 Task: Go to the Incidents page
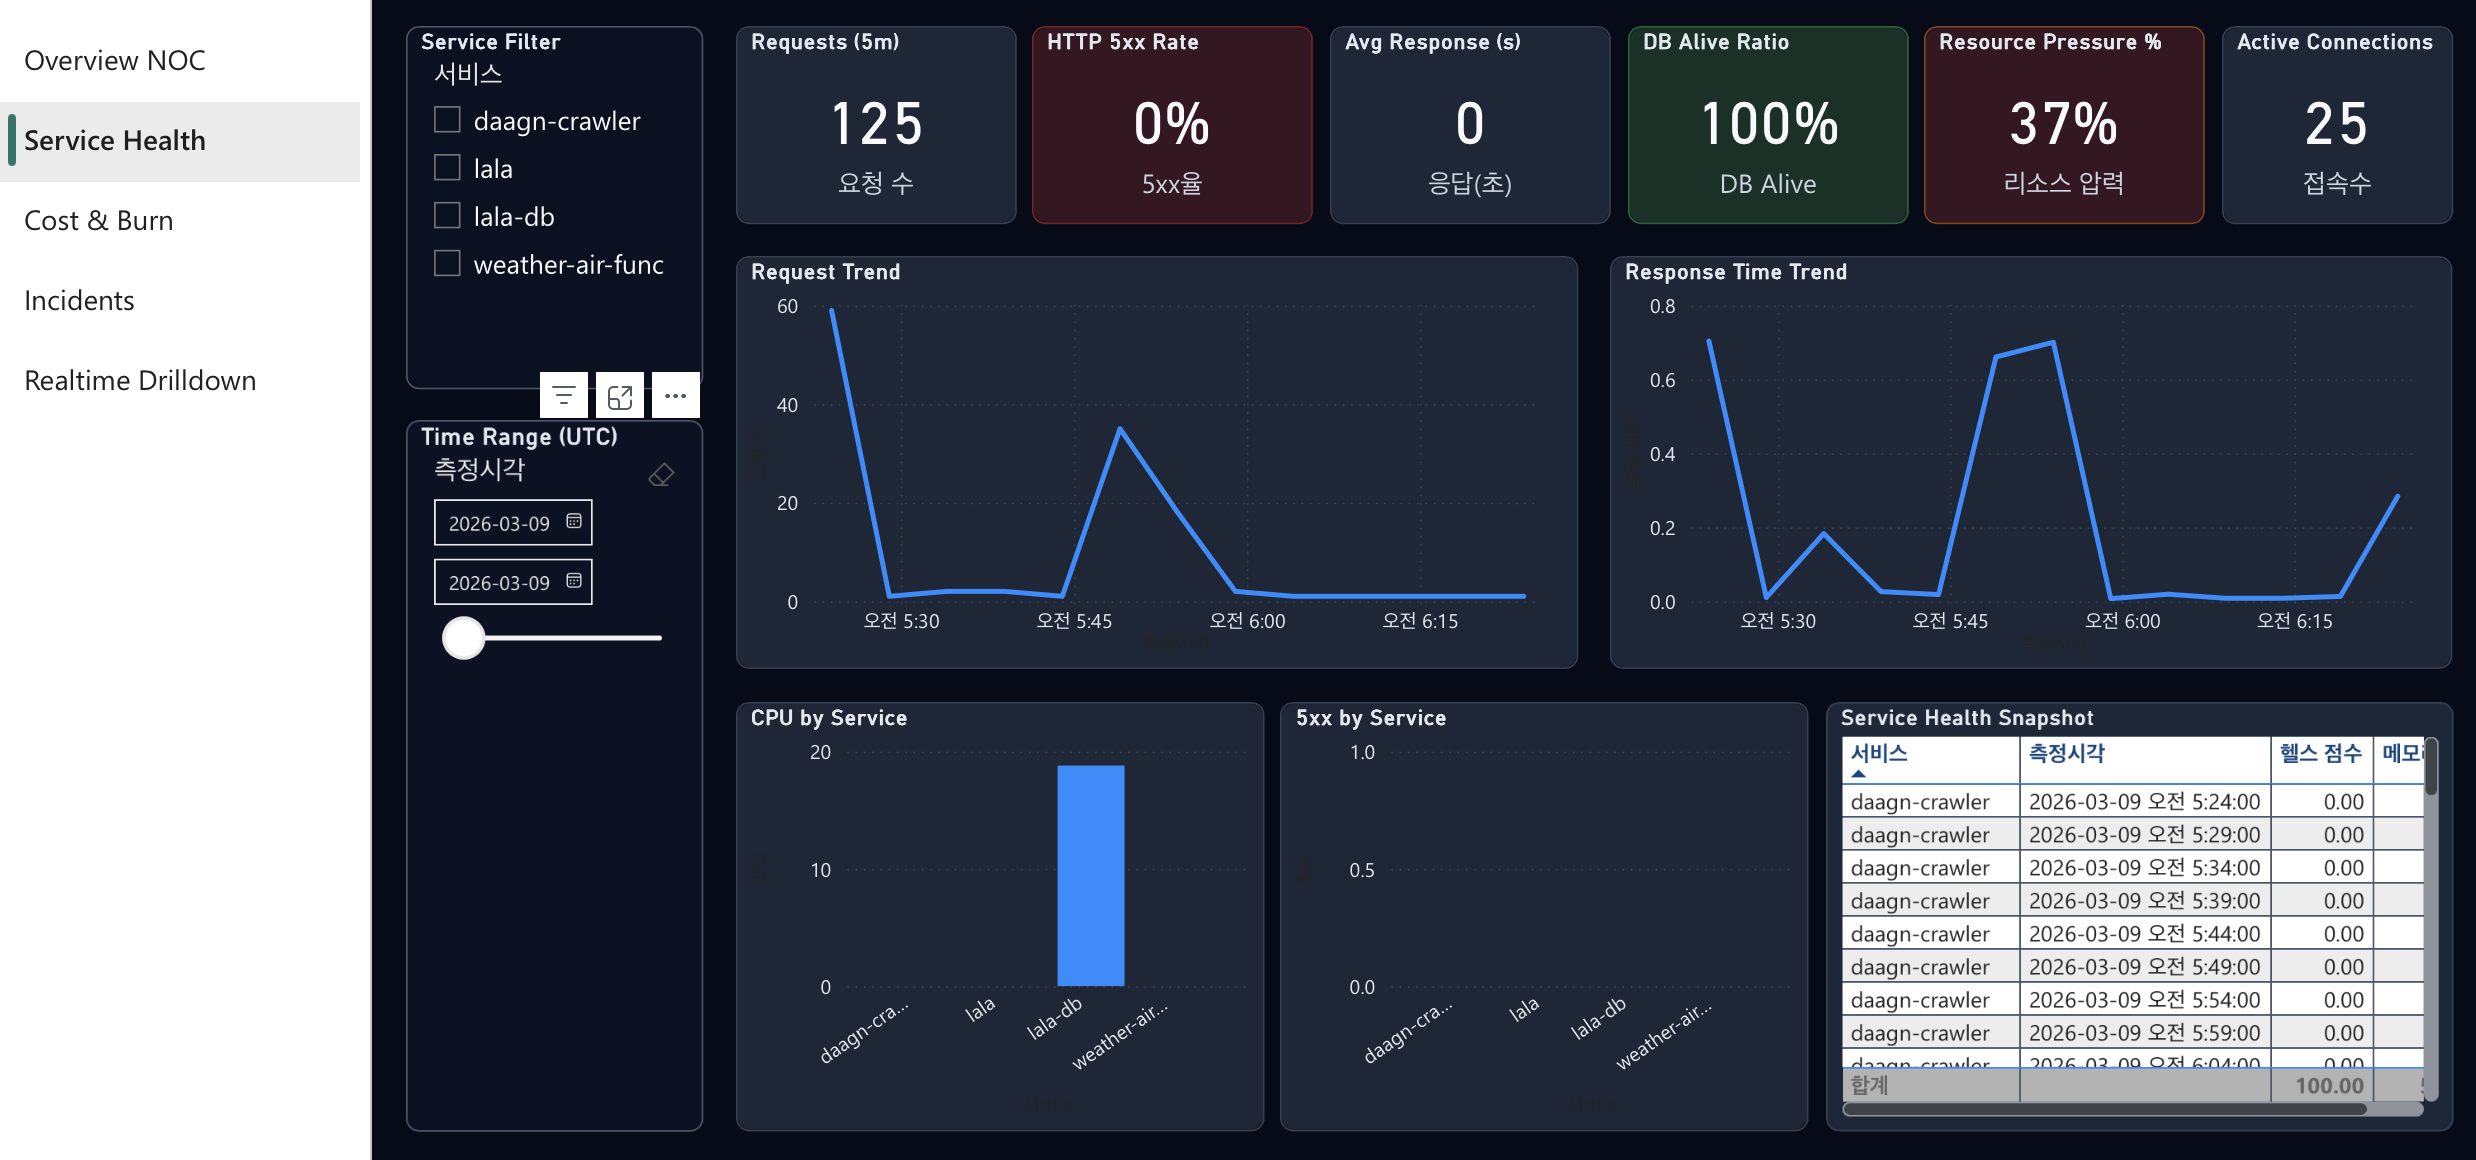[79, 301]
